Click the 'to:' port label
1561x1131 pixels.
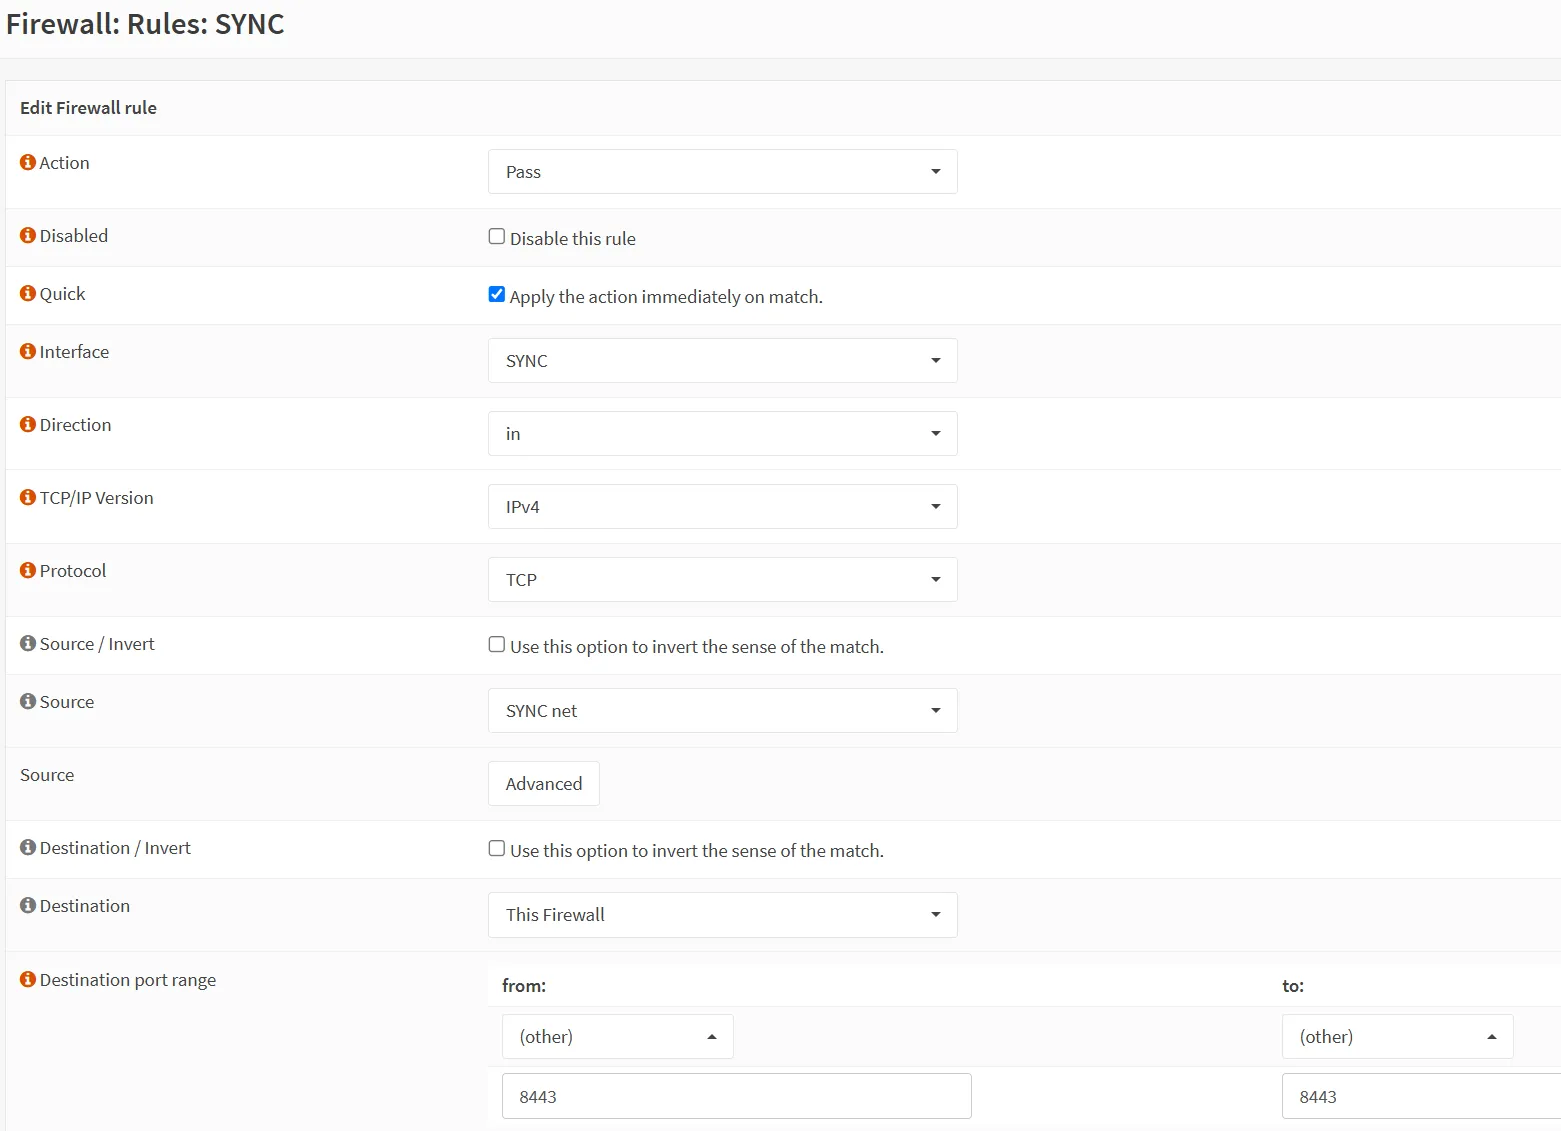(1293, 985)
